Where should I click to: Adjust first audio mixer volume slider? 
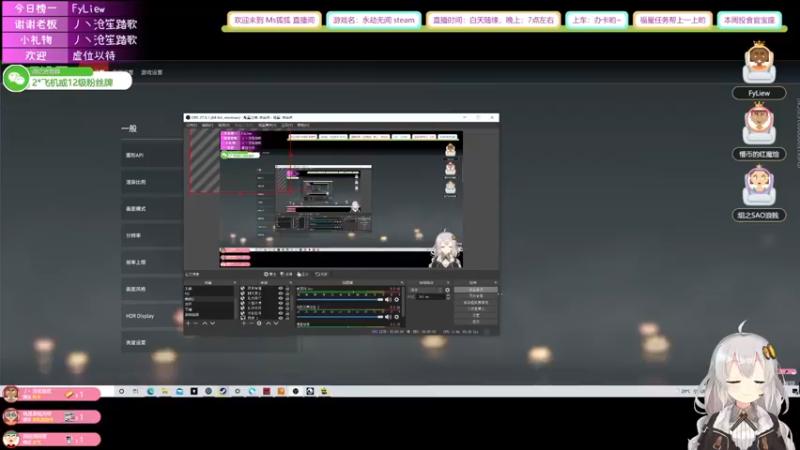click(340, 299)
